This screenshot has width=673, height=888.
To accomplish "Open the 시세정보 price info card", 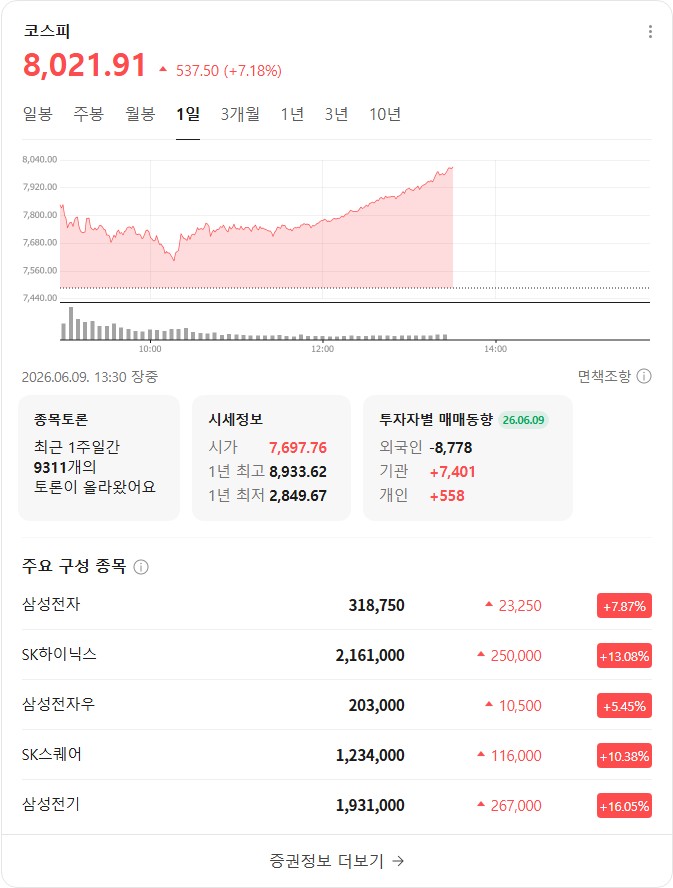I will coord(271,458).
